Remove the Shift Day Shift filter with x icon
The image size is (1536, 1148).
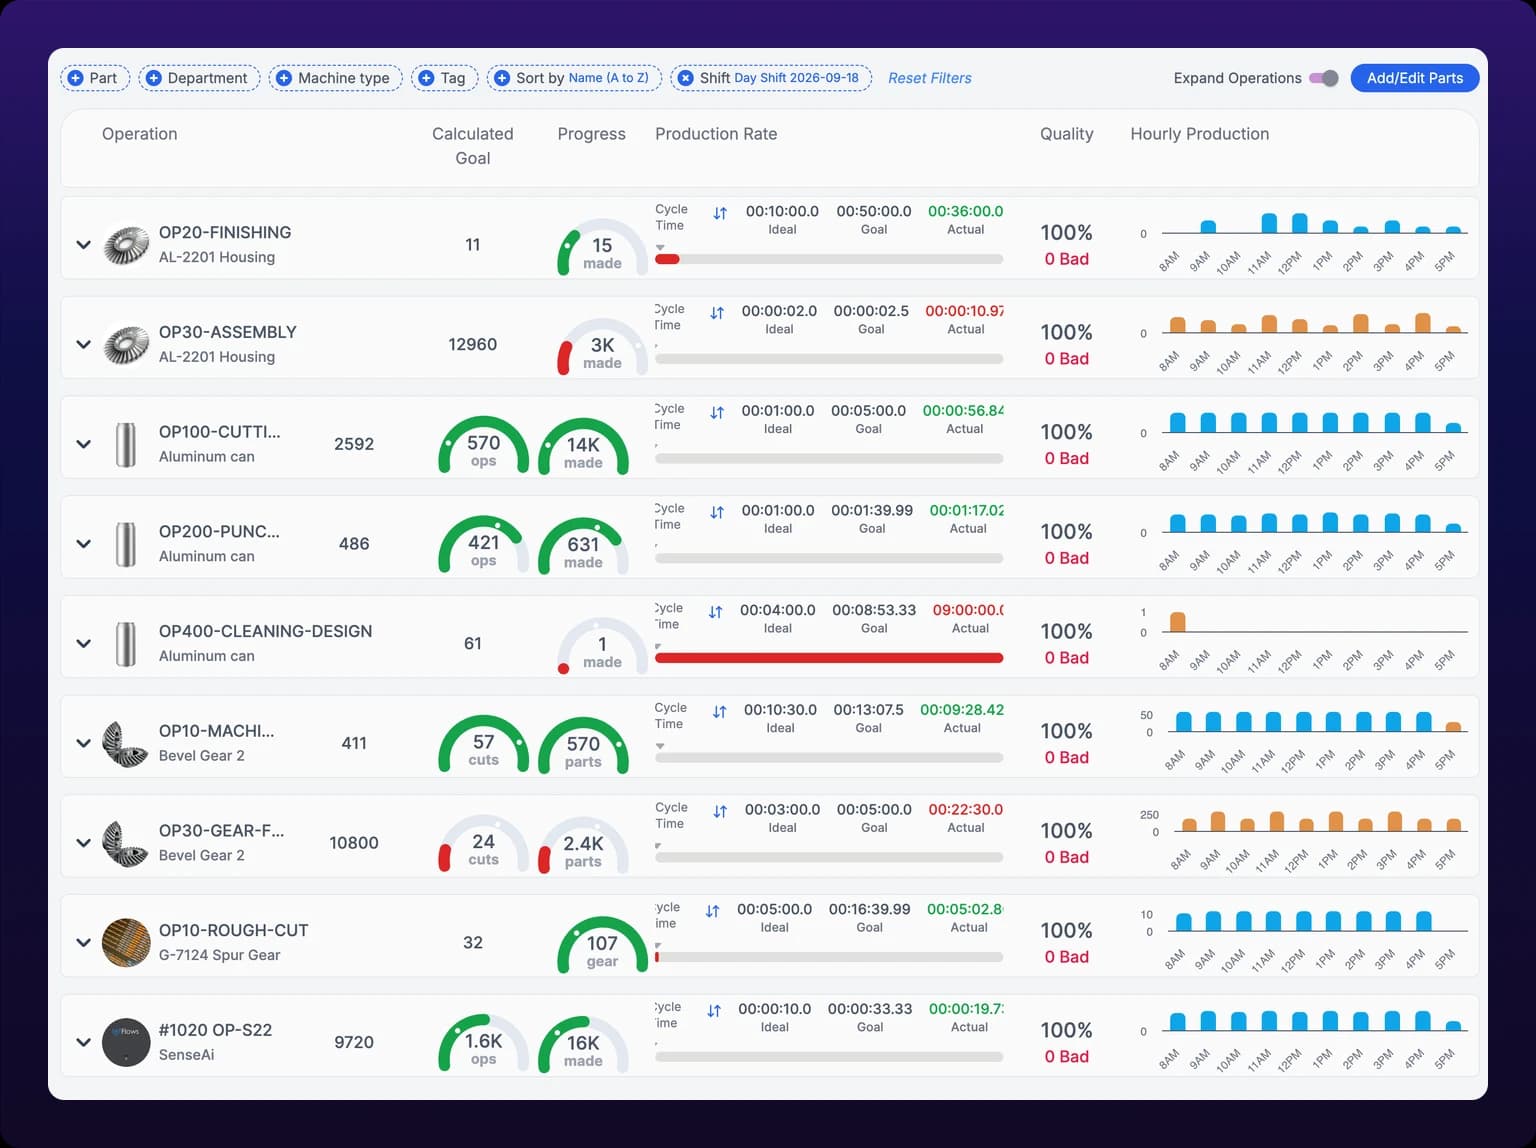685,78
